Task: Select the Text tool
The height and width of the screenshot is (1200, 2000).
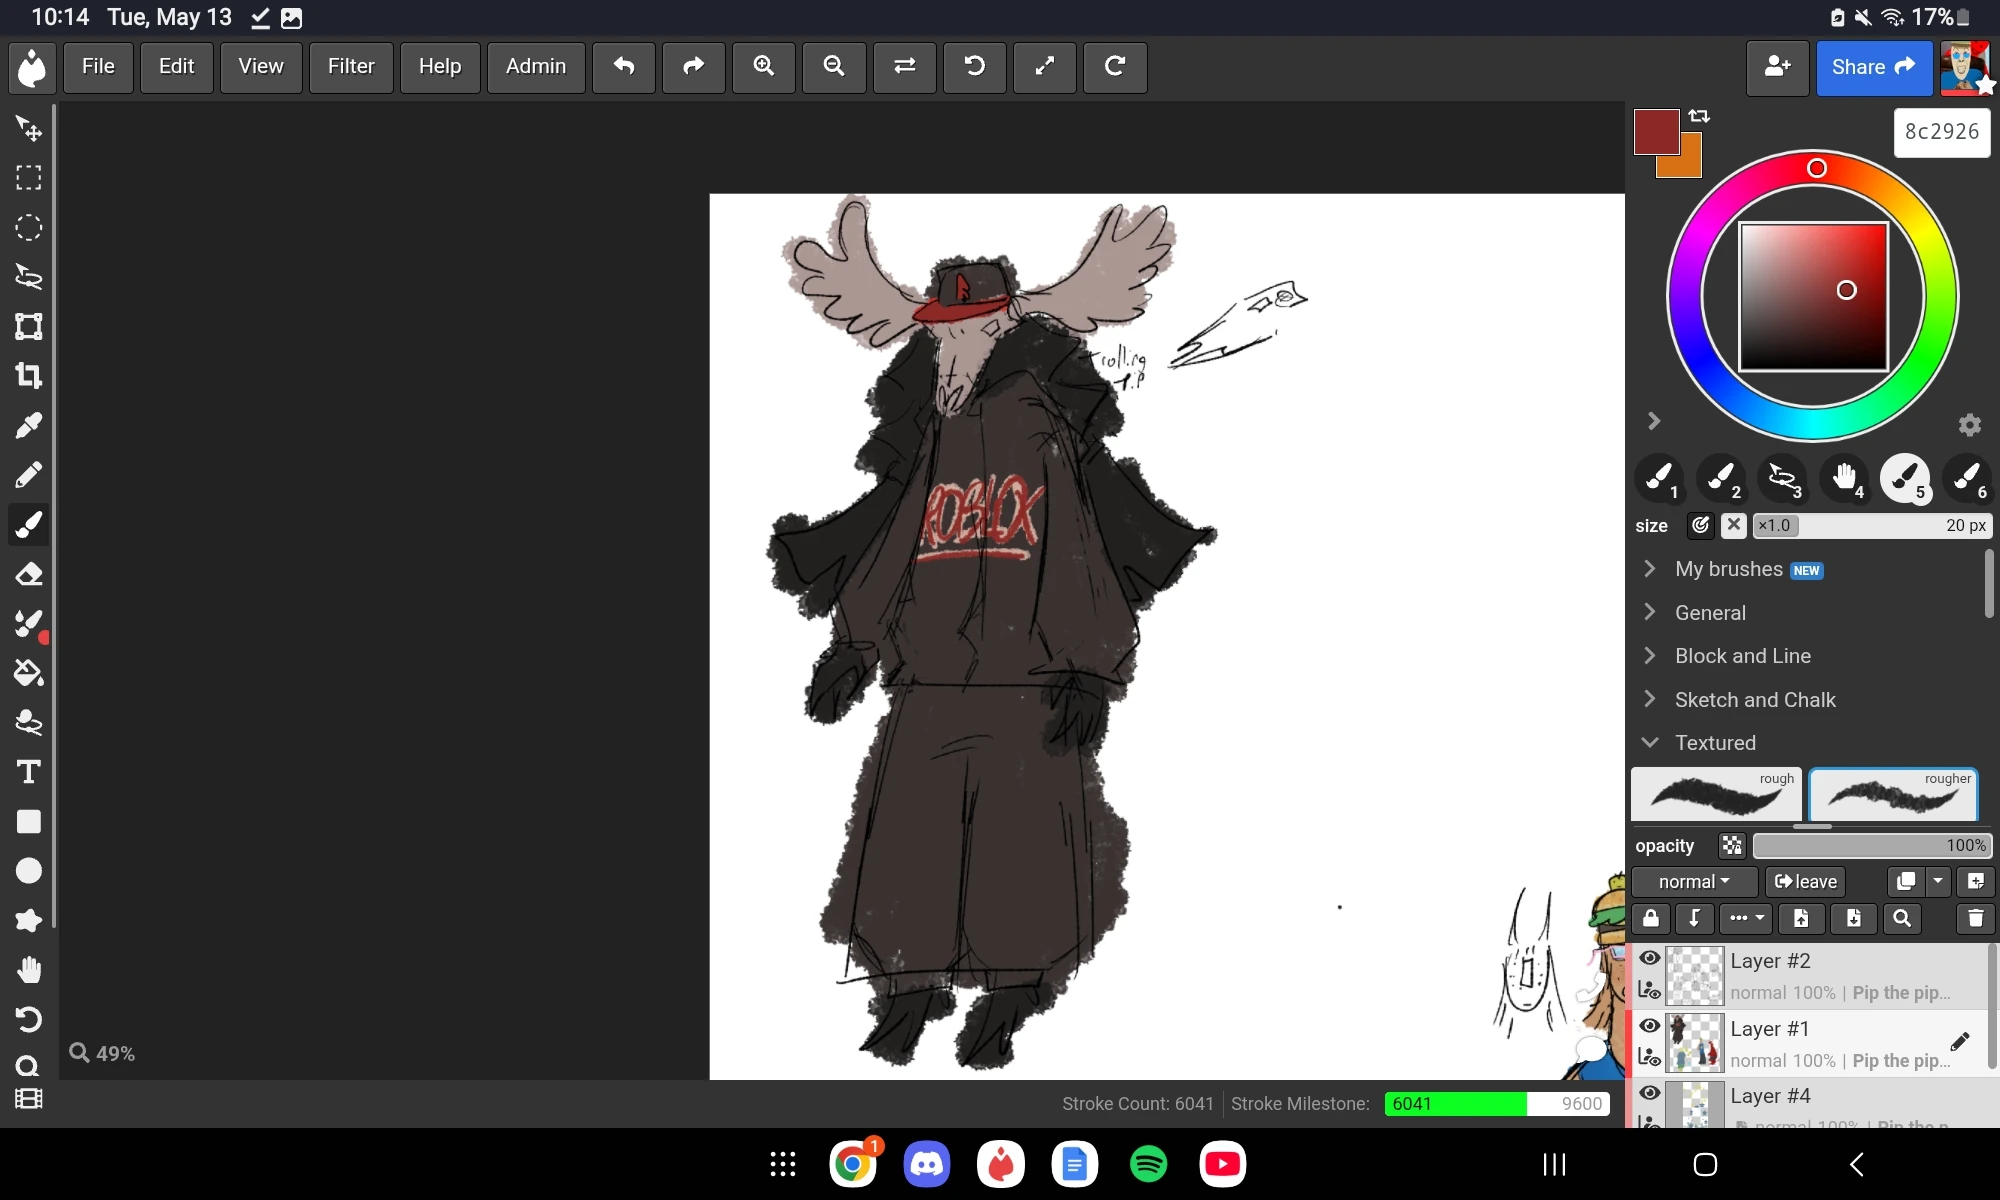Action: coord(29,772)
